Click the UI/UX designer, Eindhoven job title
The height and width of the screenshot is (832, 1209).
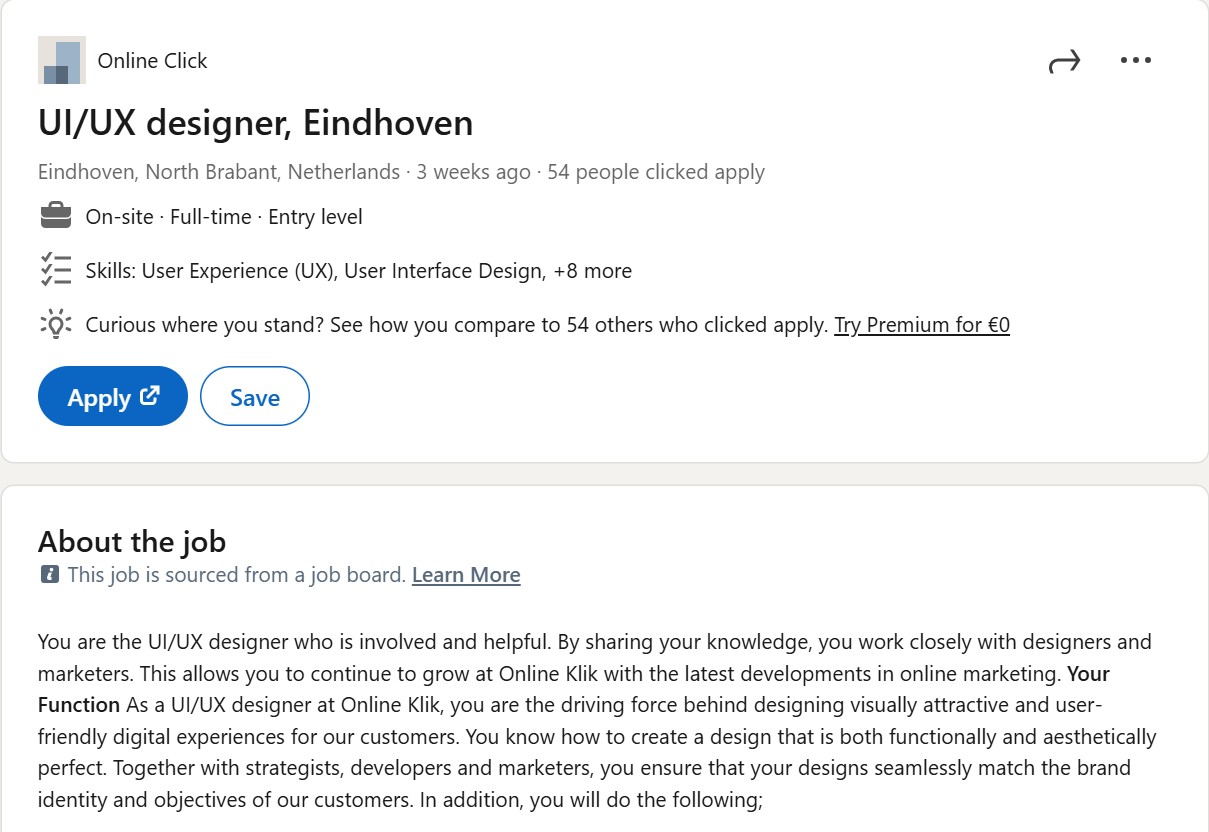[255, 123]
